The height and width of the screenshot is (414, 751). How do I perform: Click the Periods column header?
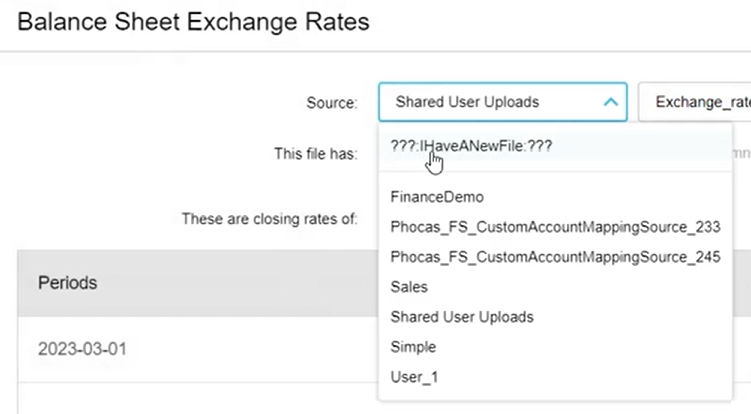[x=68, y=283]
